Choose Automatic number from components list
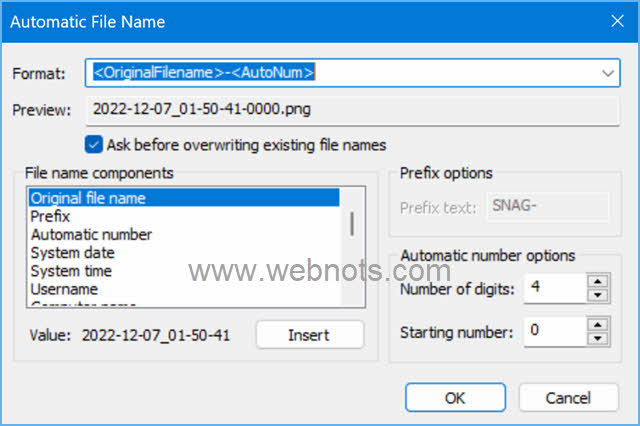This screenshot has width=640, height=426. click(x=91, y=234)
